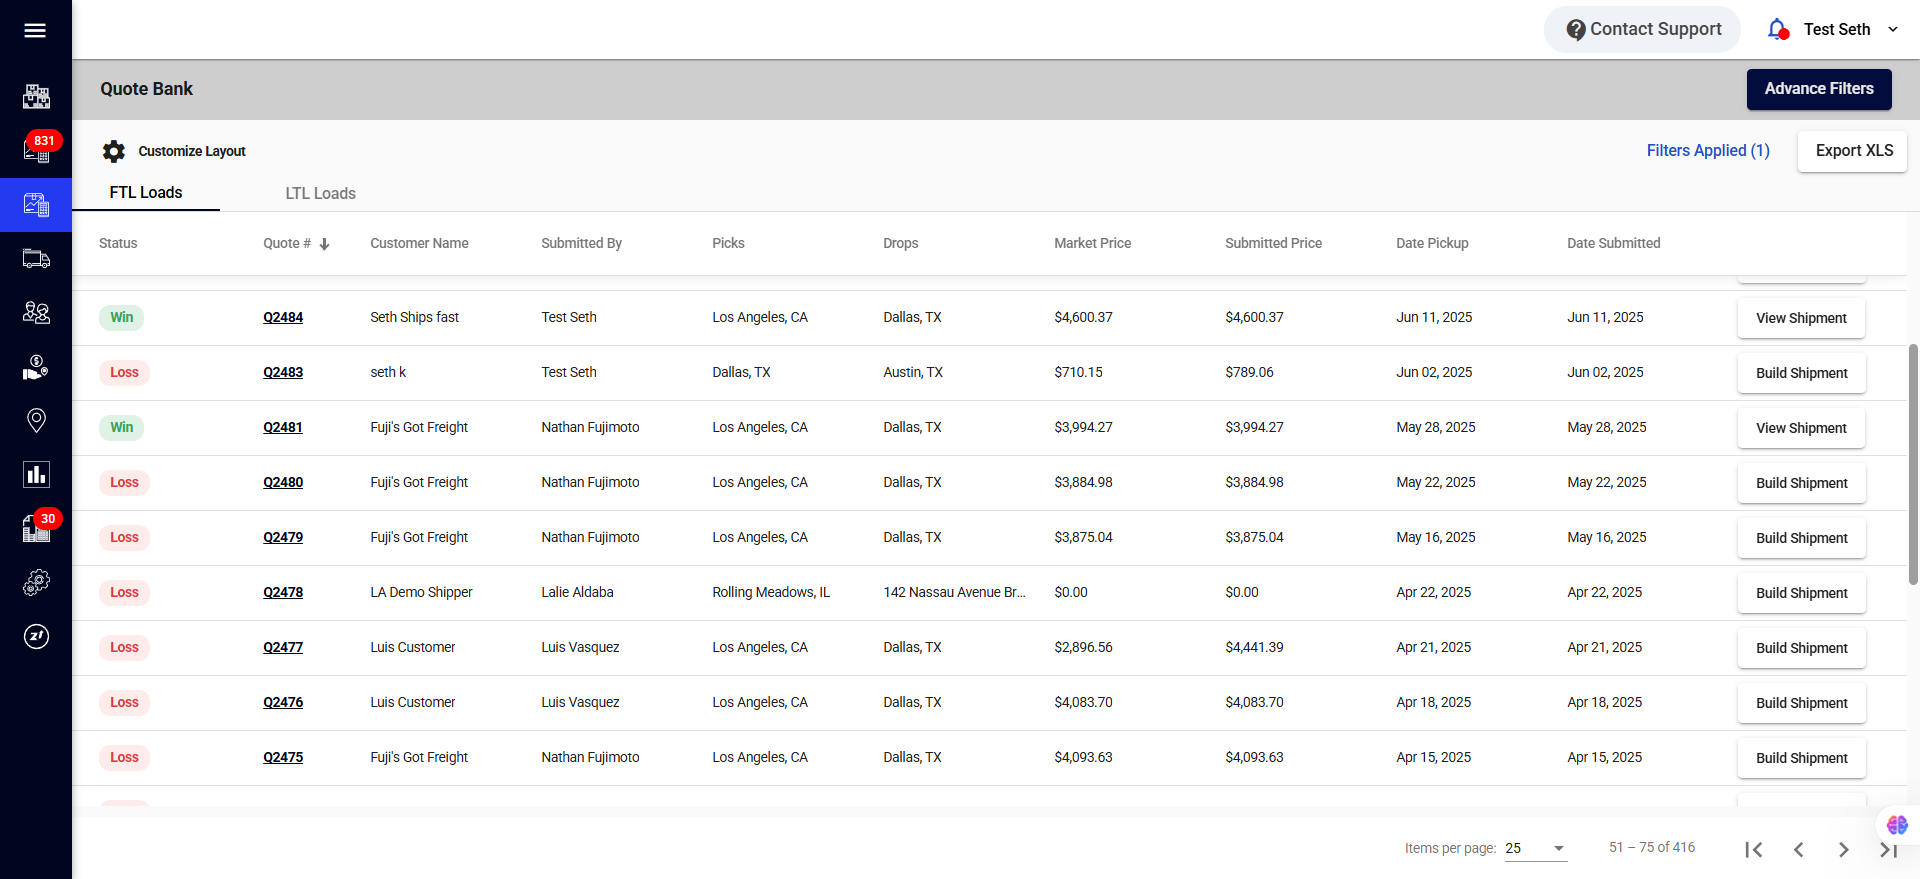Click the notification bell icon
This screenshot has height=879, width=1920.
[x=1777, y=30]
